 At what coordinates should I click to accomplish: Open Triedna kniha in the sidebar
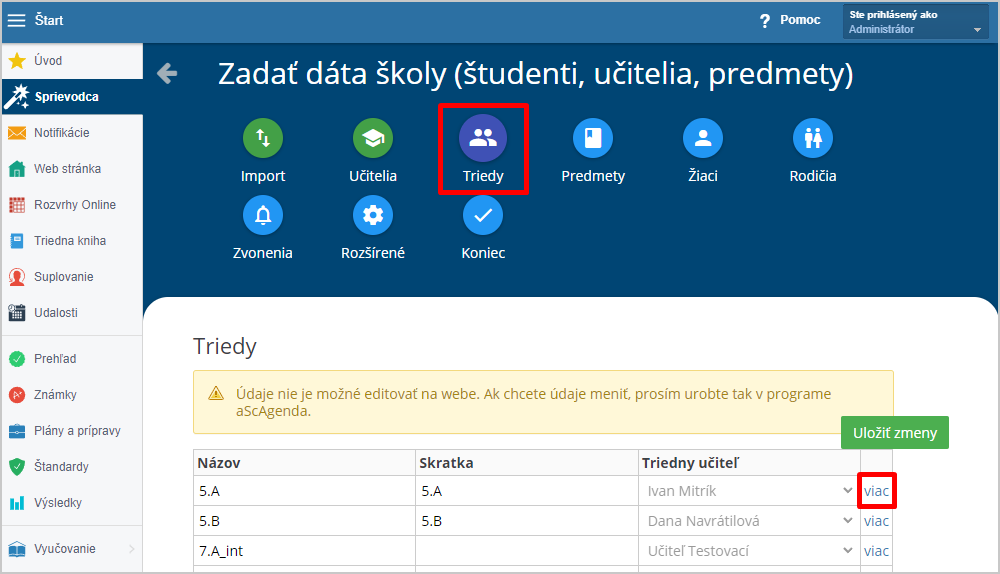tap(70, 241)
